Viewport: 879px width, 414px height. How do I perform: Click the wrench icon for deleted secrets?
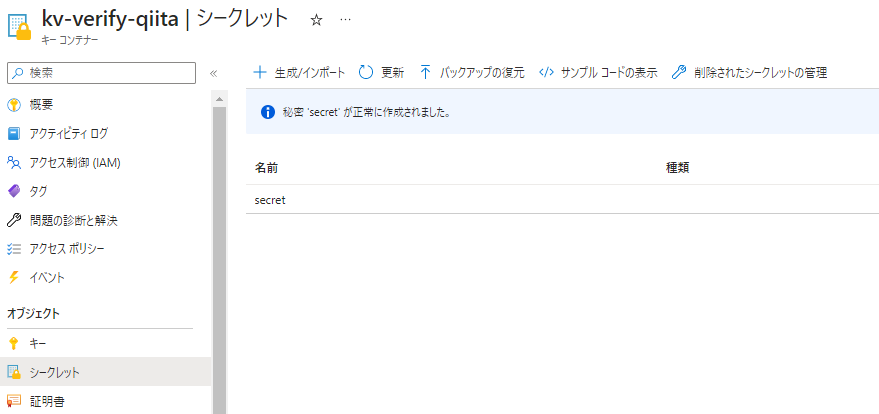679,72
